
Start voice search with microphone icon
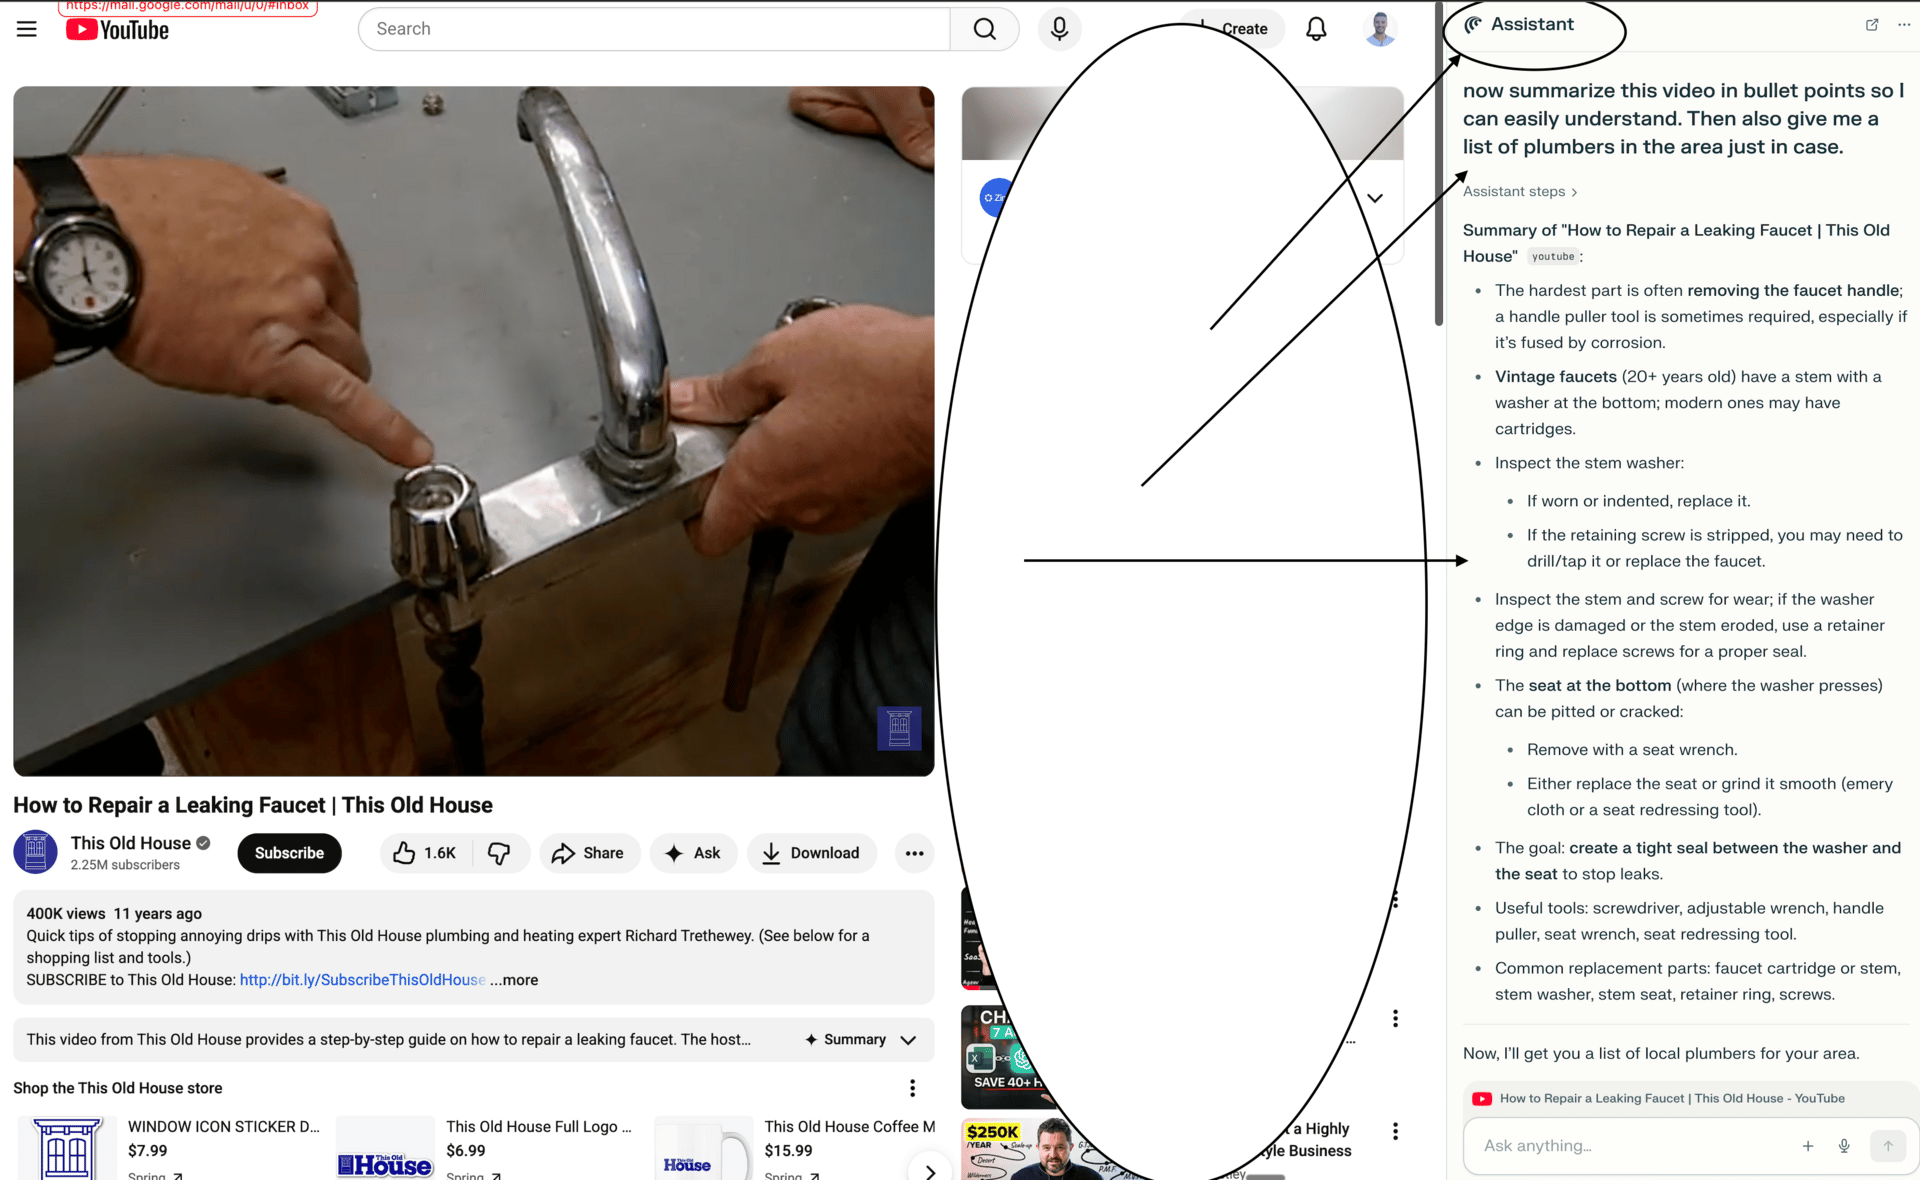click(1059, 29)
